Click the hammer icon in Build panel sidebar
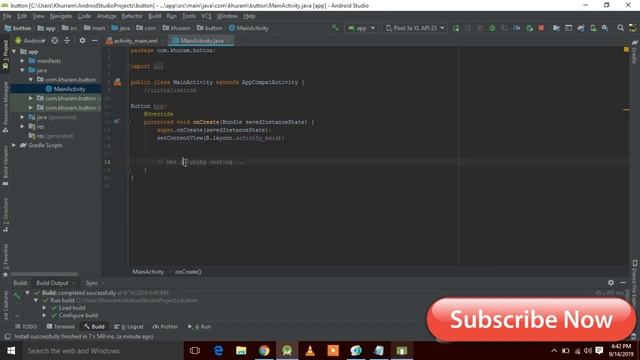Viewport: 640px width, 360px height. coord(17,296)
